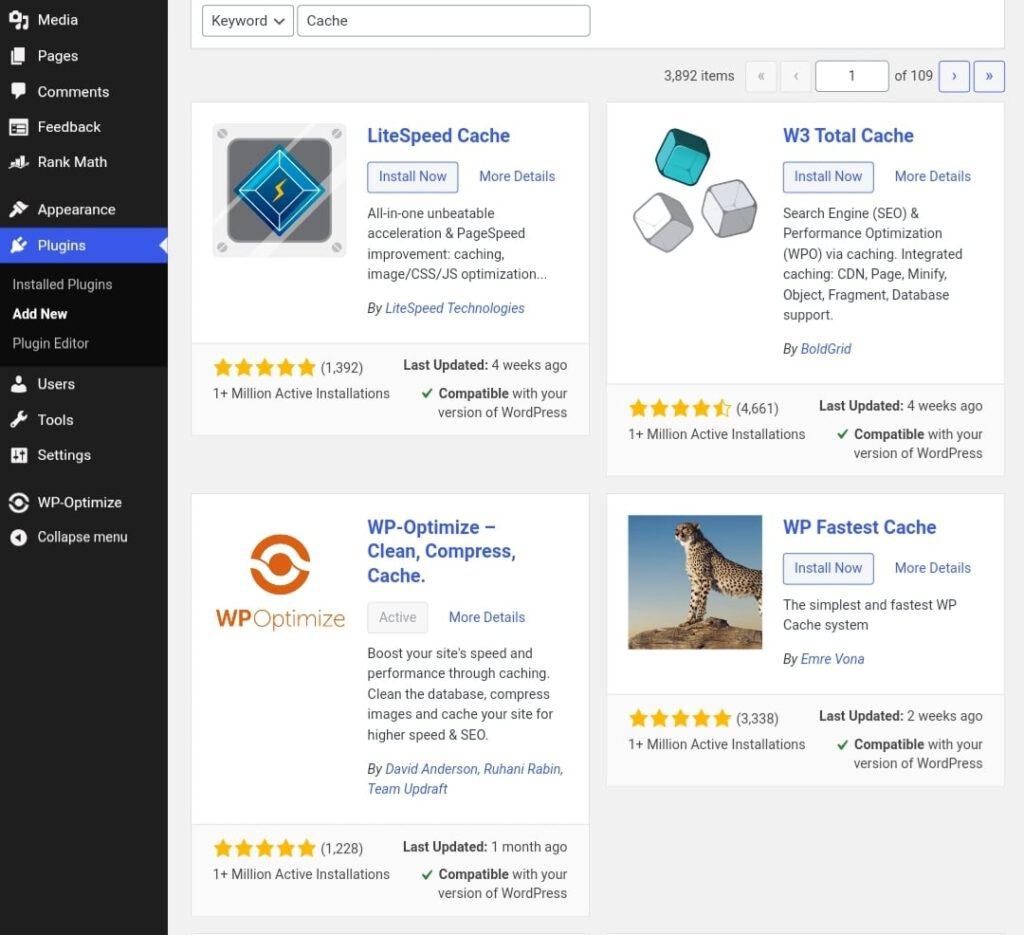Click the 'of 109' page total text

pos(913,76)
